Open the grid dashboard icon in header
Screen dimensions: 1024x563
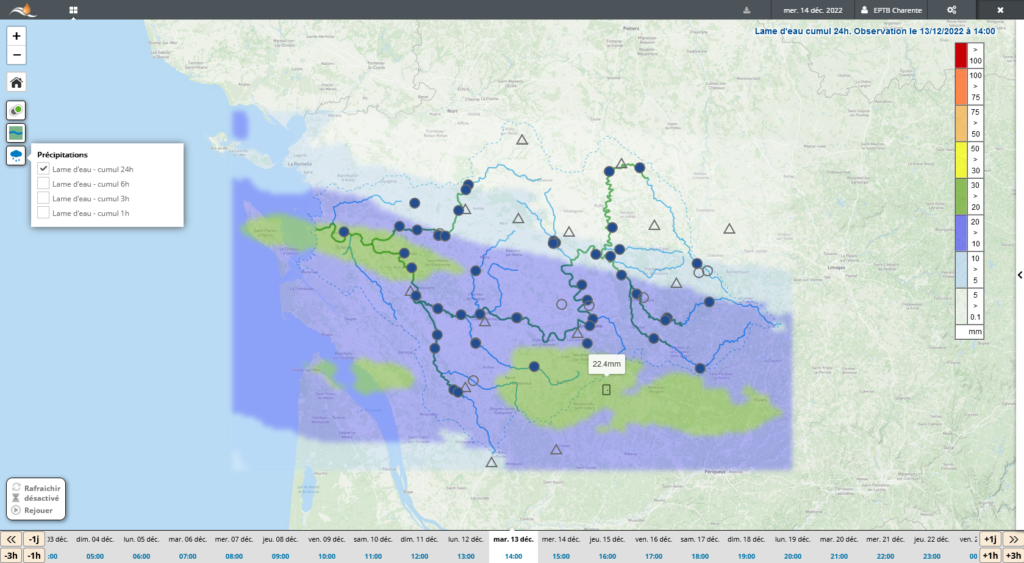[x=74, y=10]
